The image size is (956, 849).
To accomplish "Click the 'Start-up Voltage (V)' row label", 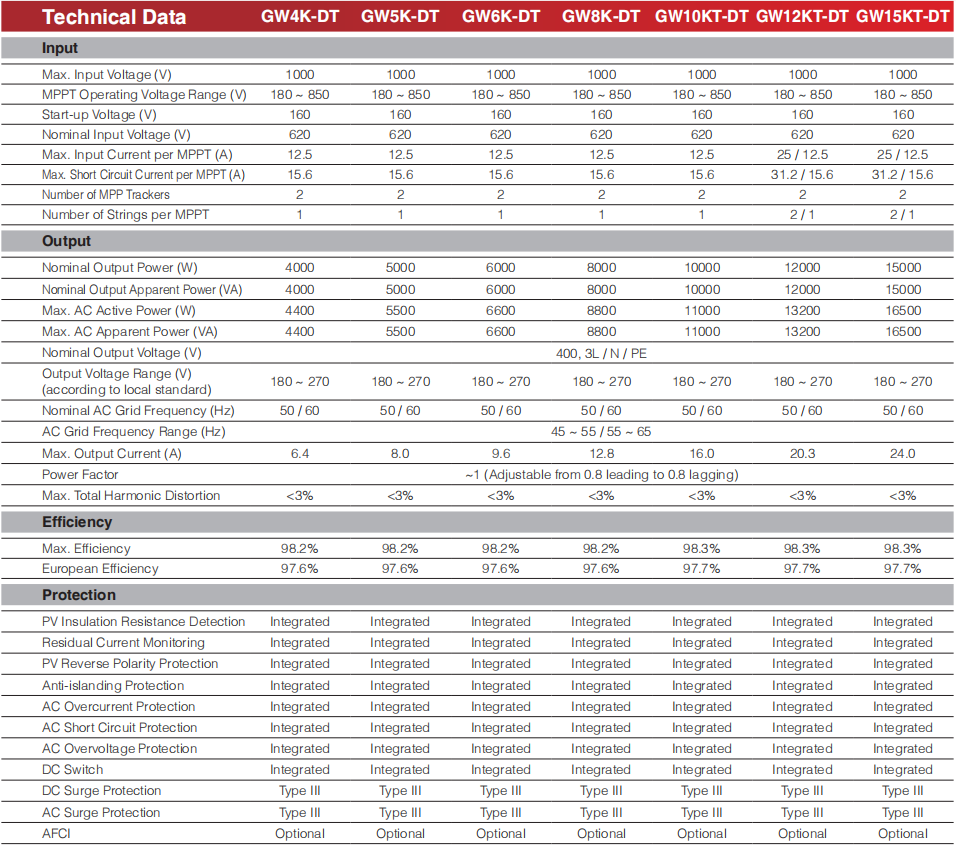I will 99,115.
